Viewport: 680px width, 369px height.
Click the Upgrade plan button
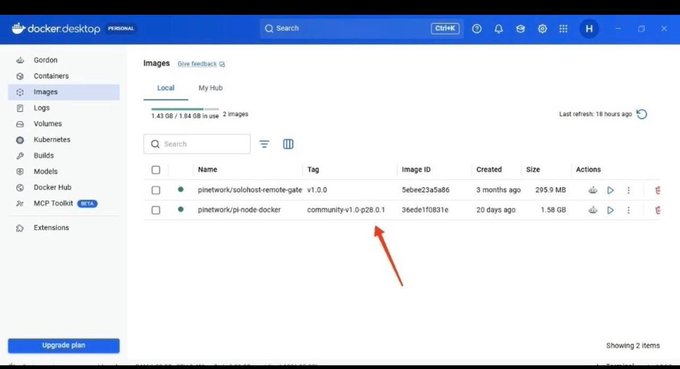64,346
